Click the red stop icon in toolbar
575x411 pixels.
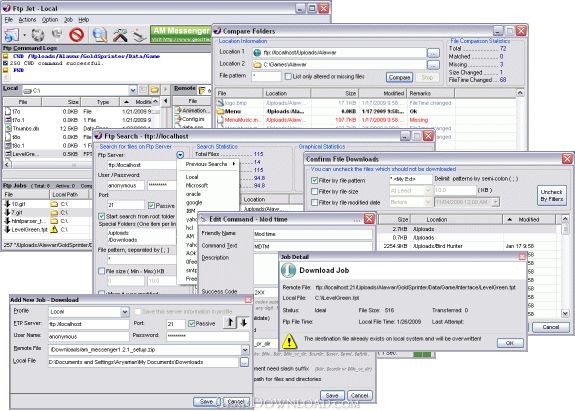click(77, 35)
